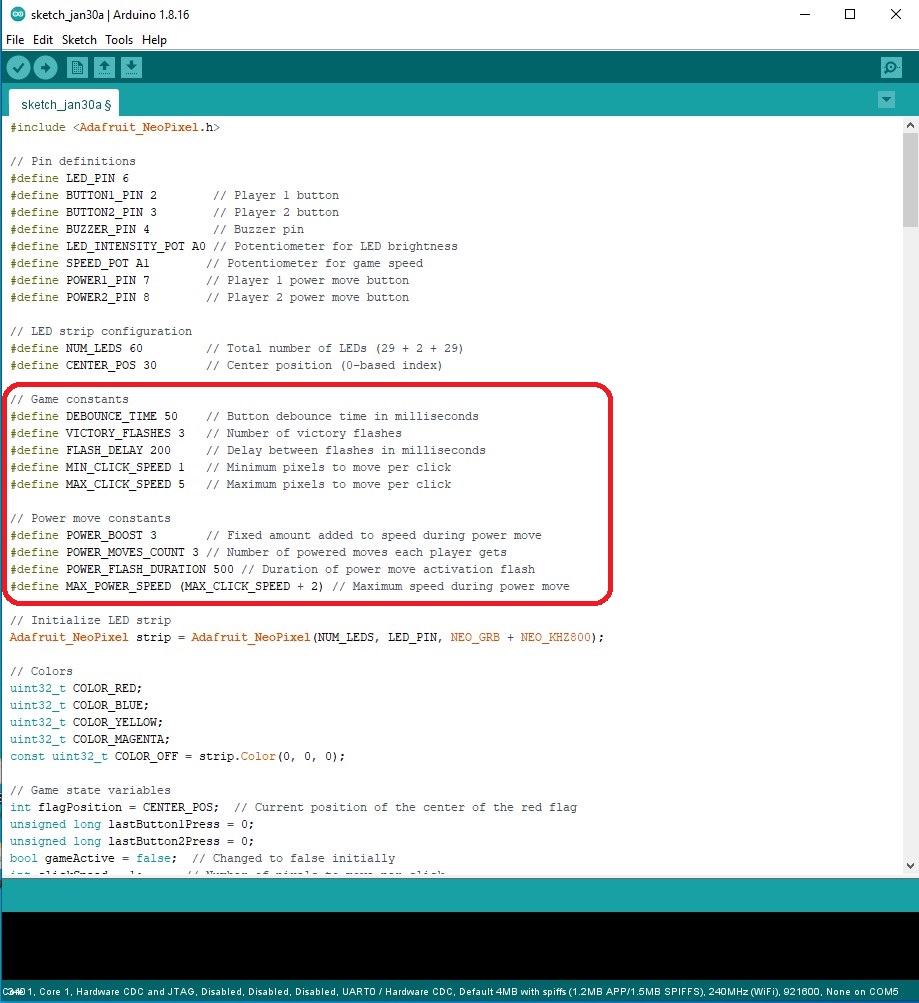The image size is (919, 1003).
Task: Open the Tools menu
Action: click(119, 40)
